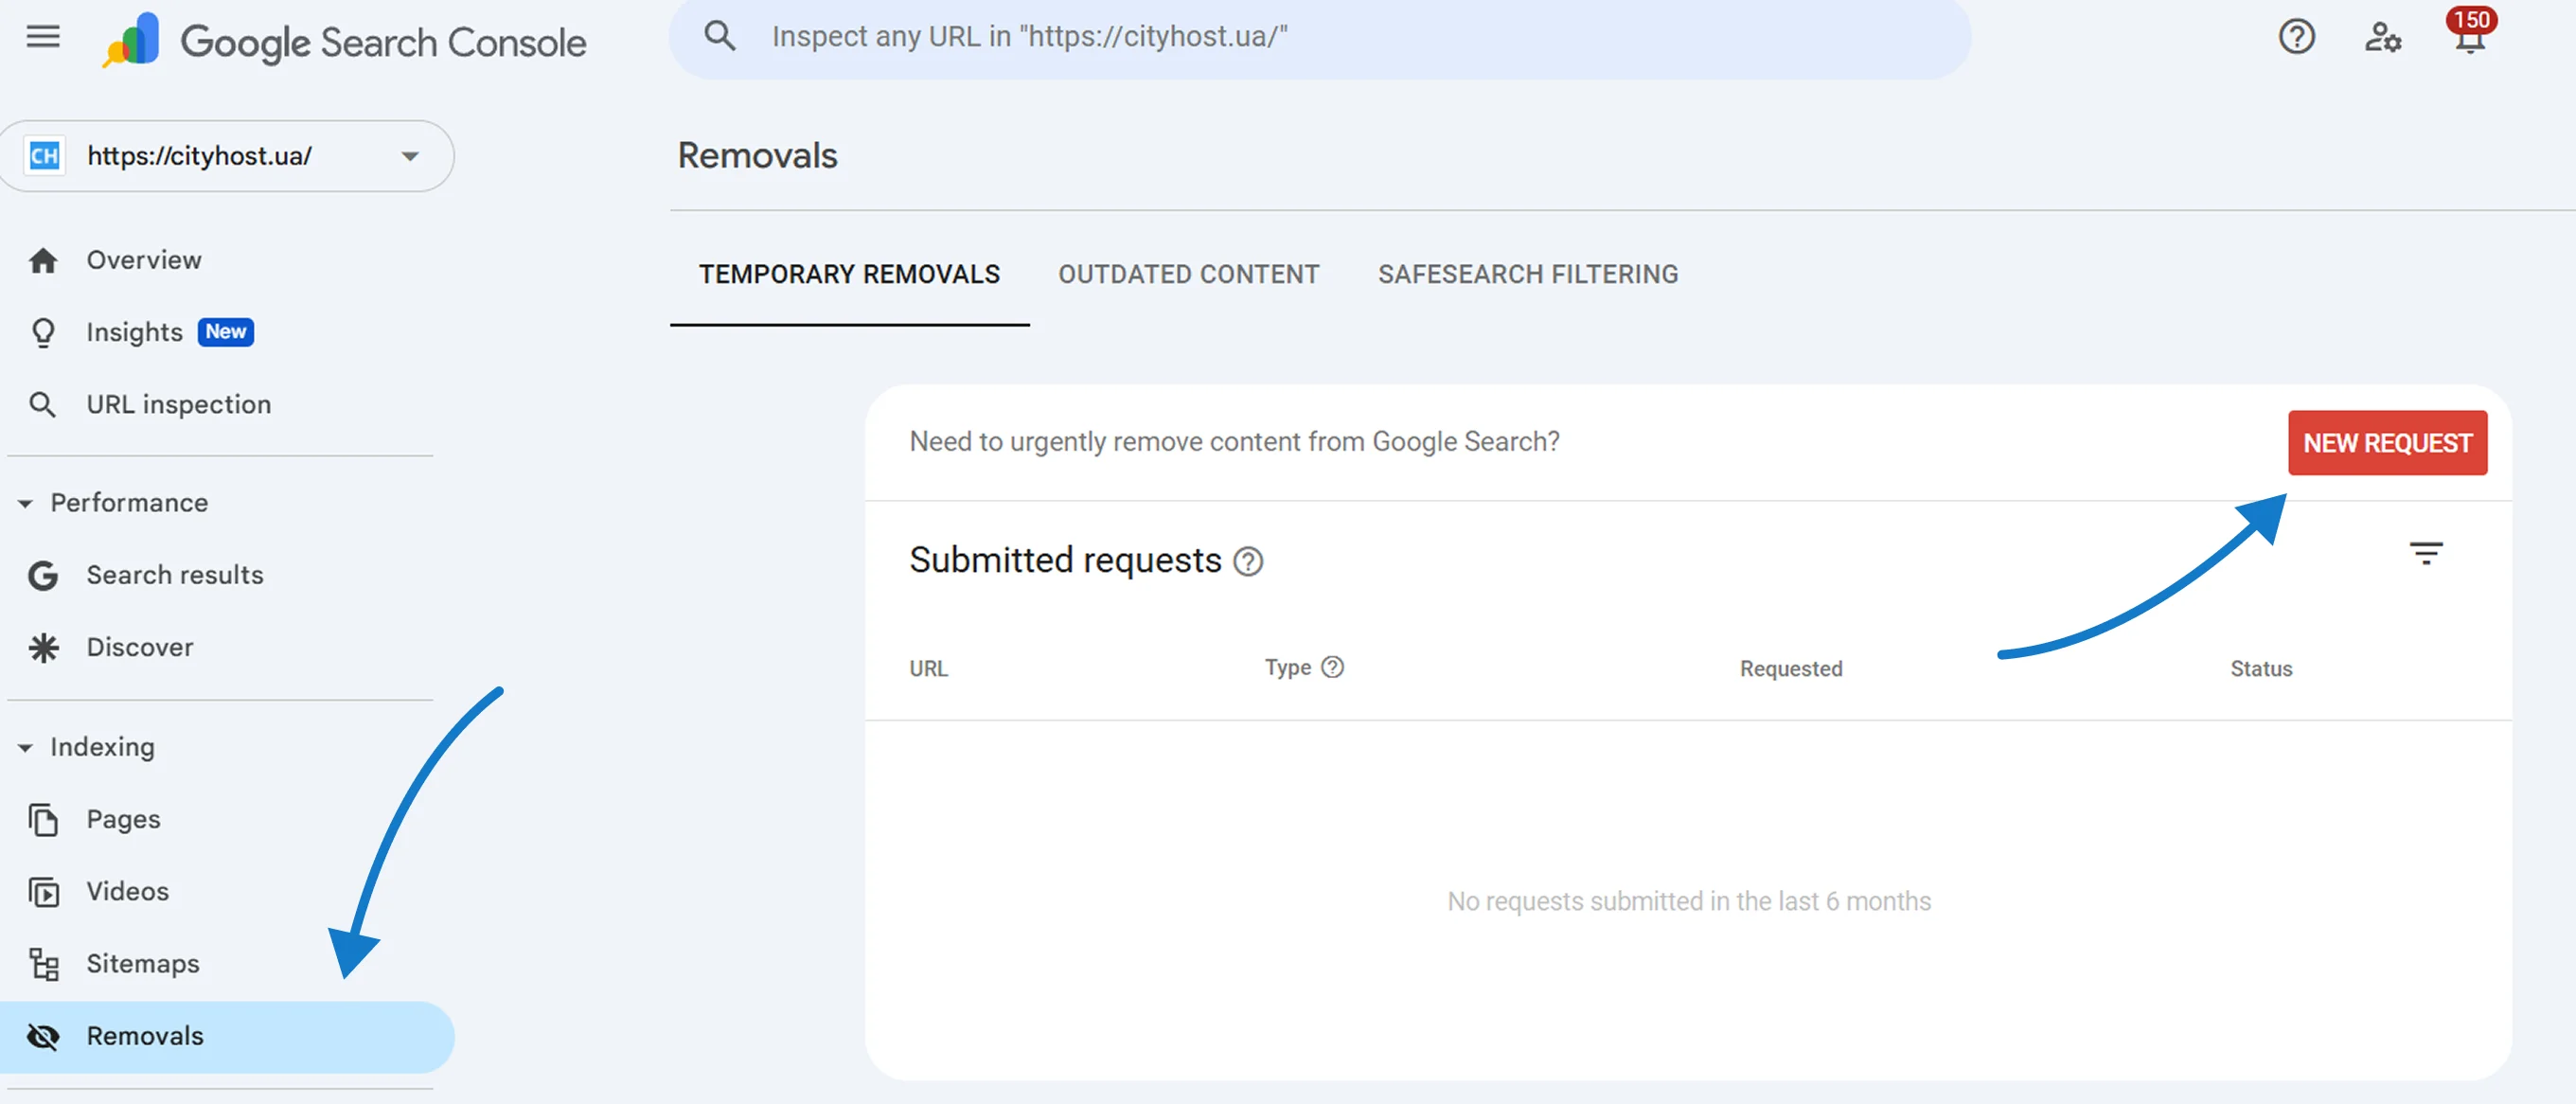Click the NEW REQUEST button
Screen dimensions: 2576x1104
tap(2387, 443)
